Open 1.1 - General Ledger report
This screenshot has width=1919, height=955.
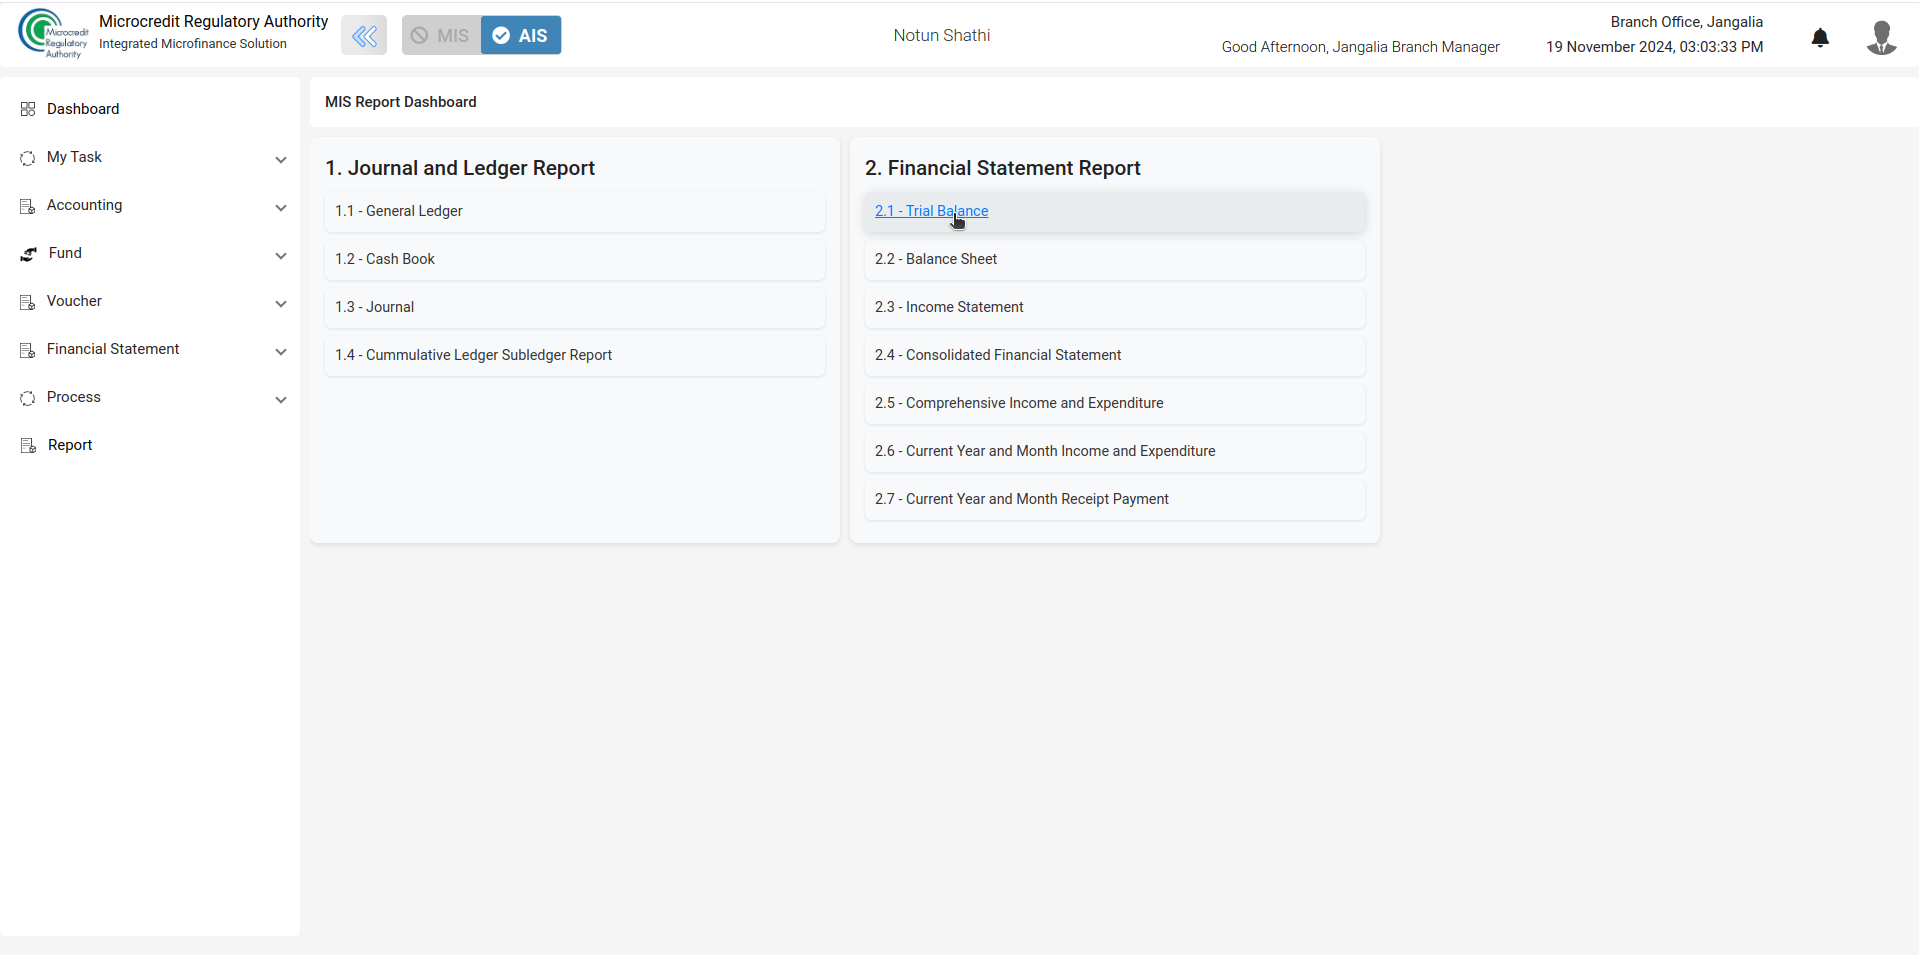tap(574, 211)
